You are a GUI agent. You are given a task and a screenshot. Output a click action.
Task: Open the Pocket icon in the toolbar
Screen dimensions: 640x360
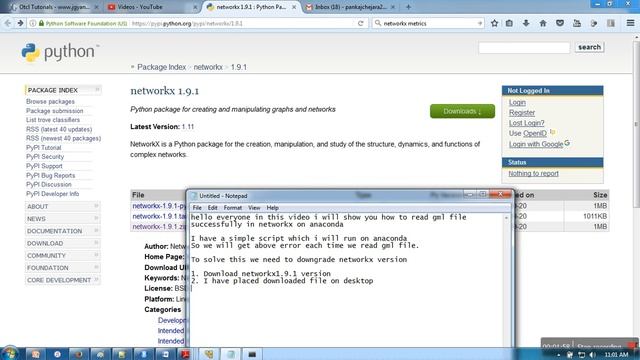pos(560,23)
